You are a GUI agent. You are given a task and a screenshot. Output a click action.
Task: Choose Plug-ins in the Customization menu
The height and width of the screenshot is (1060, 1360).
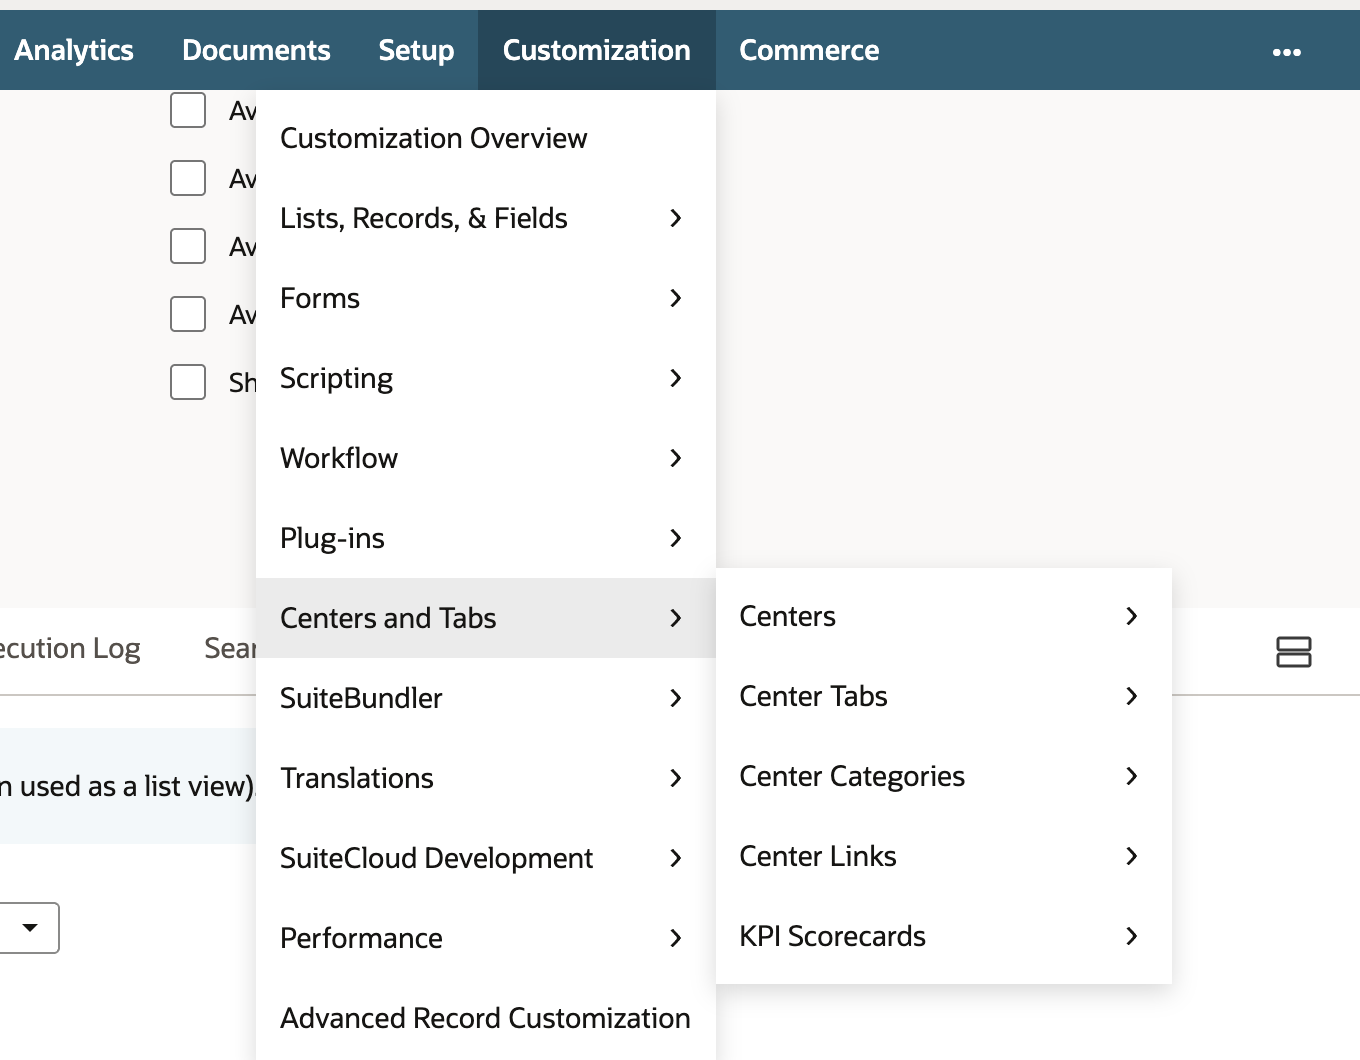486,538
